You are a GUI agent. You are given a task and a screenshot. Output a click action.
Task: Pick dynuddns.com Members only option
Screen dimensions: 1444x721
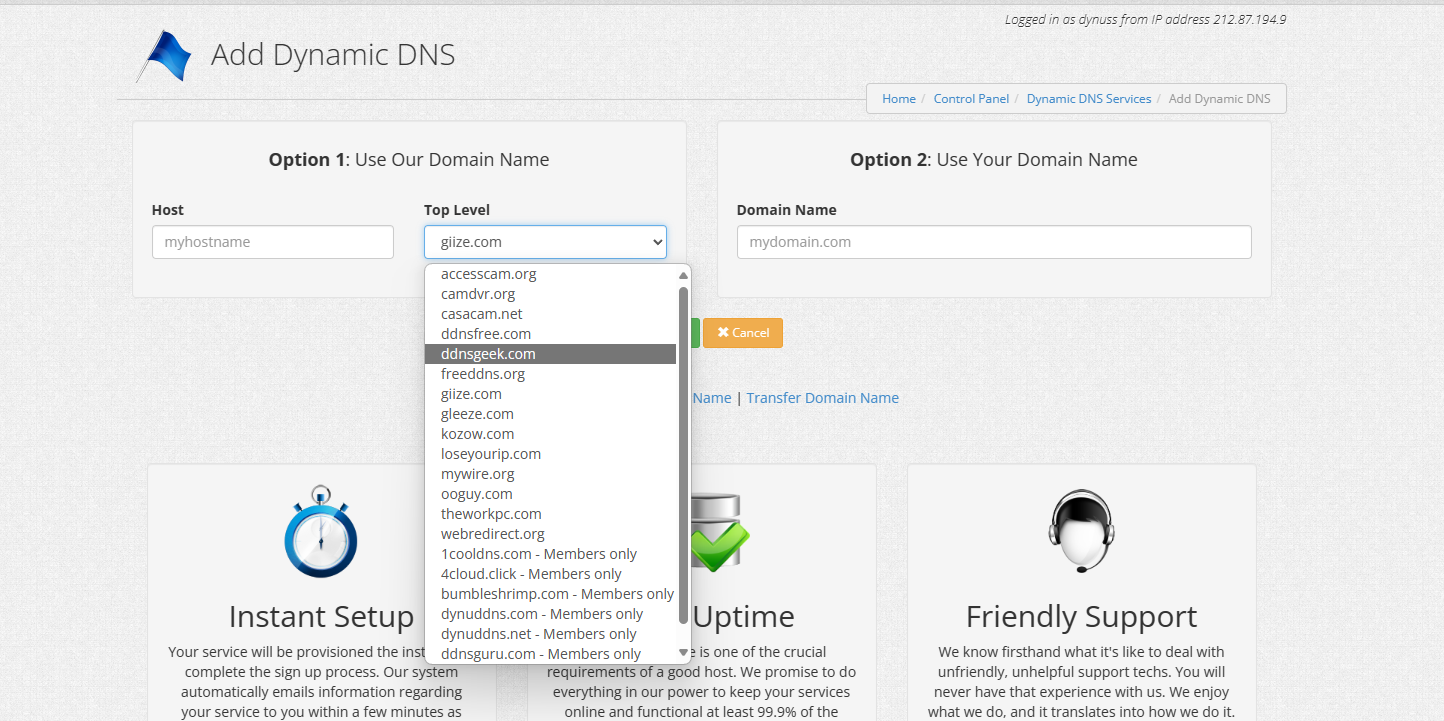coord(550,614)
